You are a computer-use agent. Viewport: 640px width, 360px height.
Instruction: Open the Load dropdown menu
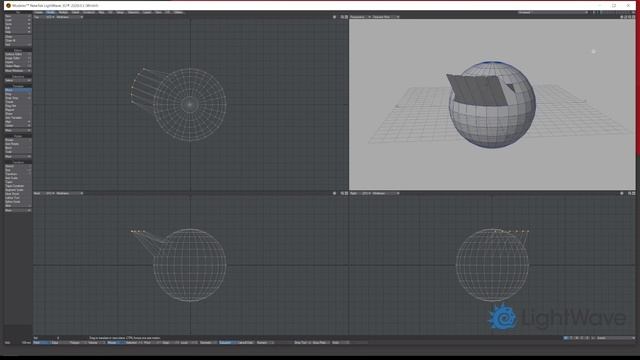[x=18, y=20]
